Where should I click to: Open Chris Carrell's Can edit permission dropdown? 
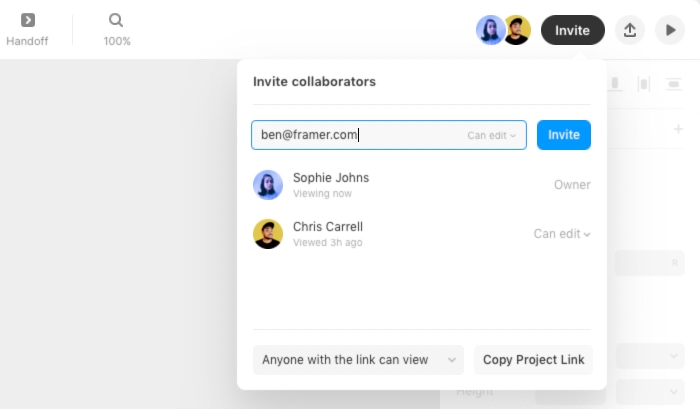tap(561, 234)
